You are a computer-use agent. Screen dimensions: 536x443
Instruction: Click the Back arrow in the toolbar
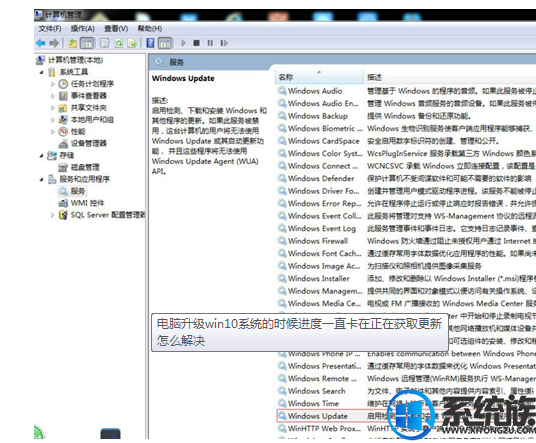(x=41, y=43)
